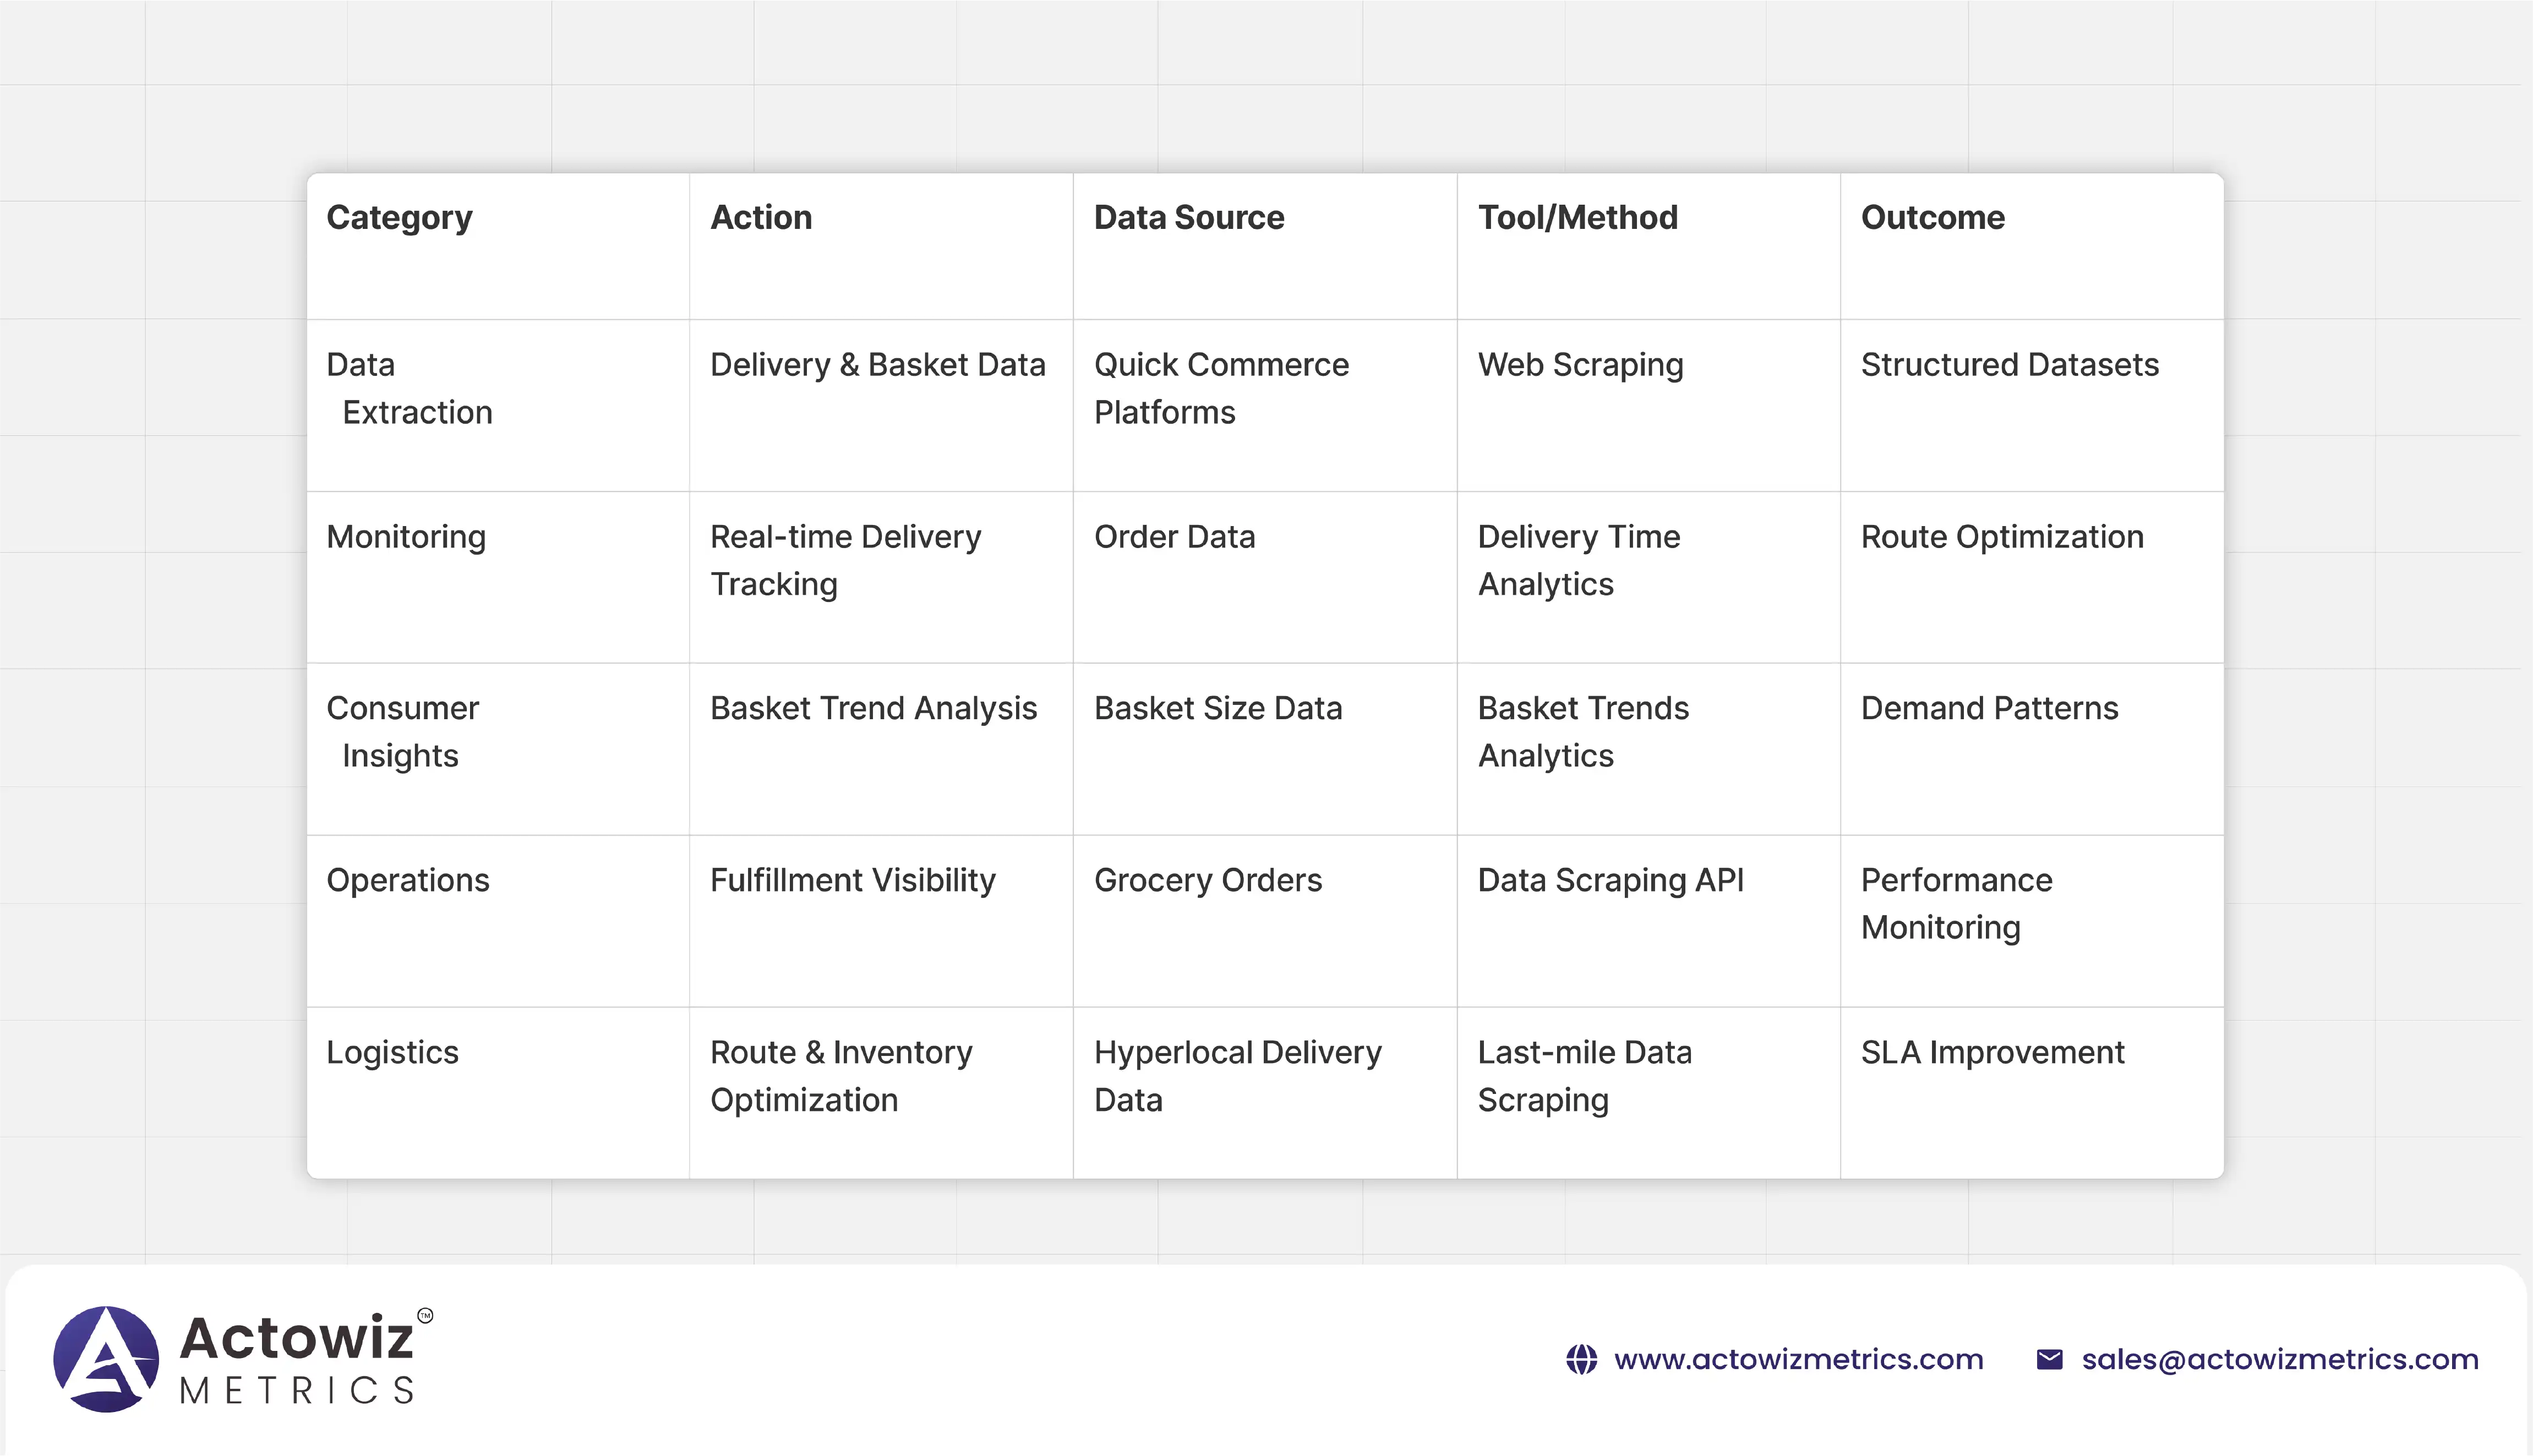This screenshot has height=1456, width=2533.
Task: Click the Route Optimization outcome cell
Action: [2002, 537]
